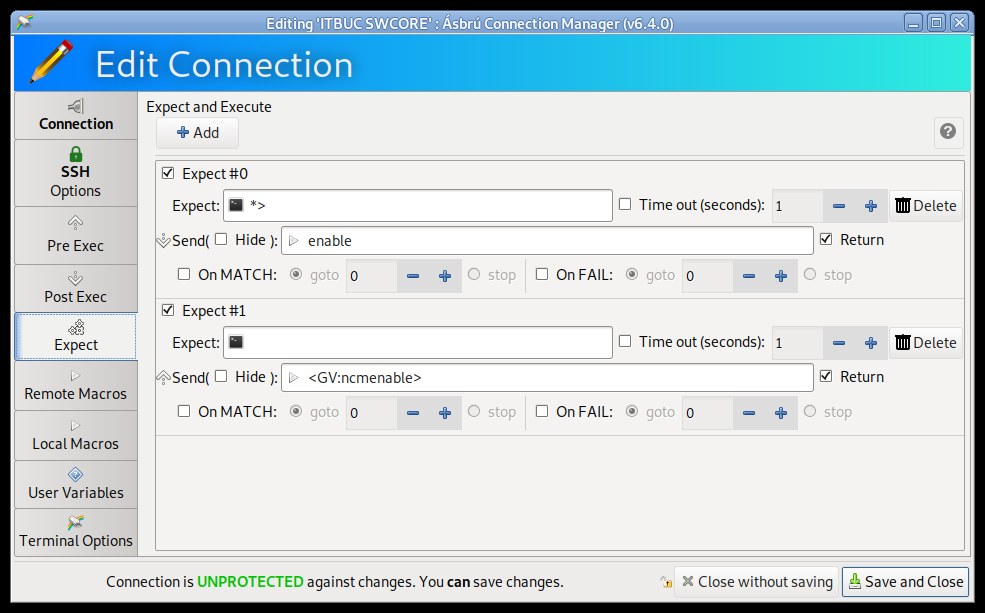Viewport: 985px width, 613px height.
Task: Click the help question mark icon
Action: [x=947, y=132]
